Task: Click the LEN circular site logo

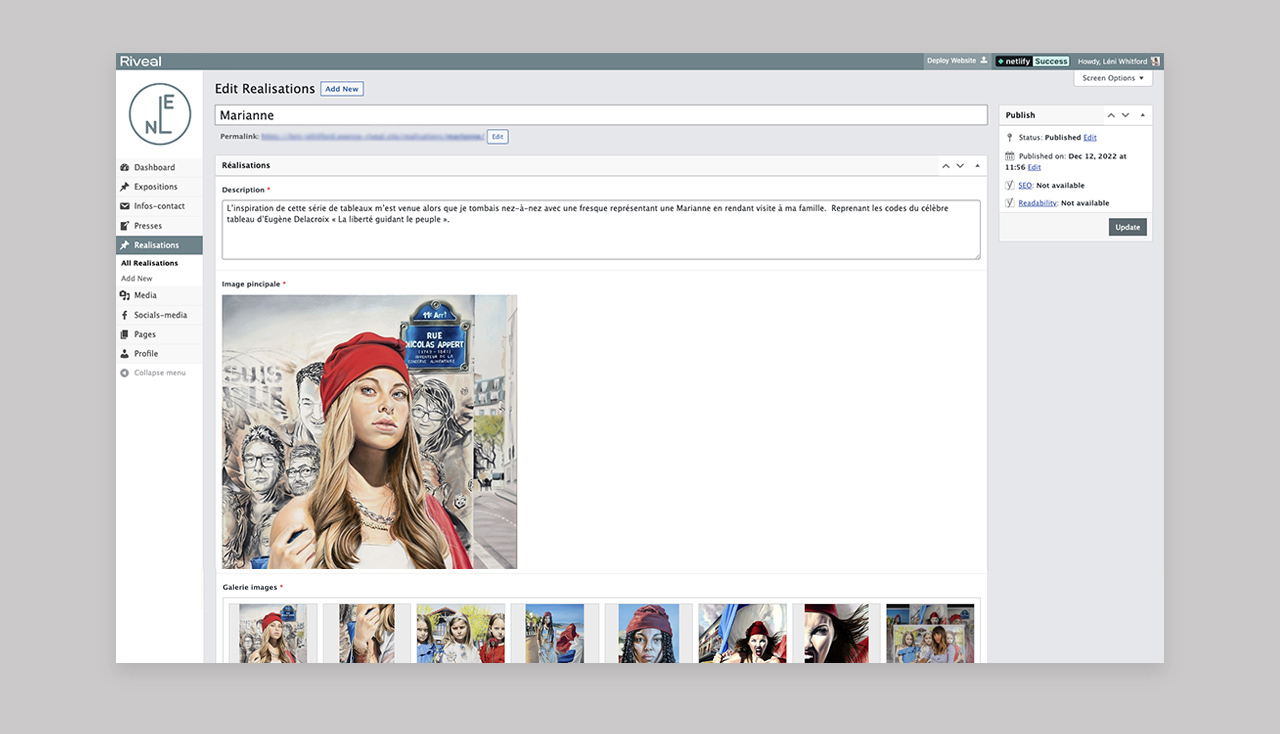Action: [x=160, y=114]
